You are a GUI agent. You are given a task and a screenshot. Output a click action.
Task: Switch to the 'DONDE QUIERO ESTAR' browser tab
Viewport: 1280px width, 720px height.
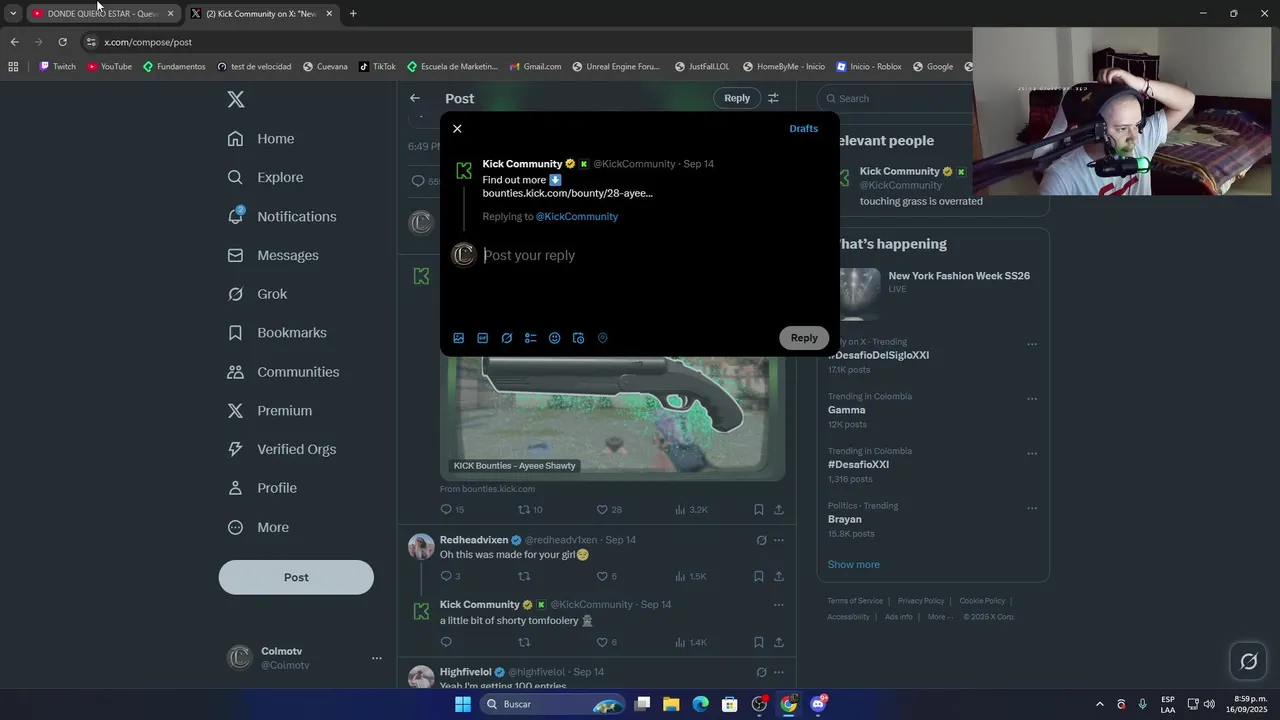103,14
